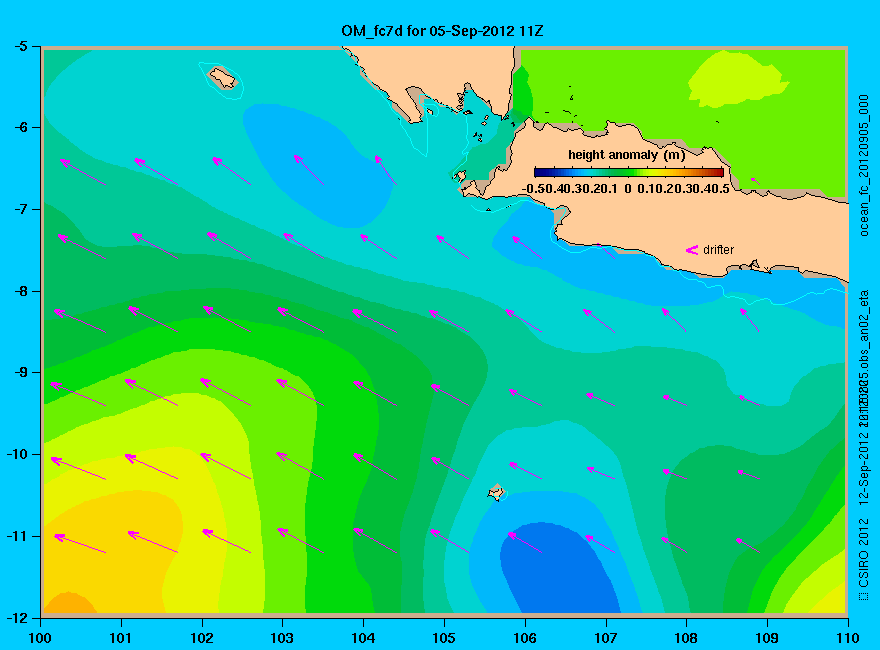The image size is (880, 650).
Task: Click the "105" longitude axis label
Action: pos(444,638)
